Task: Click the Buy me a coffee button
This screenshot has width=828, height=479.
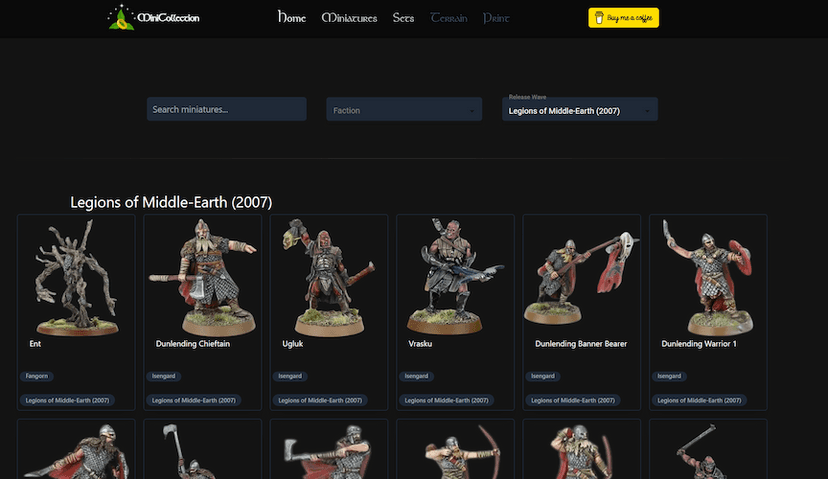Action: pos(623,18)
